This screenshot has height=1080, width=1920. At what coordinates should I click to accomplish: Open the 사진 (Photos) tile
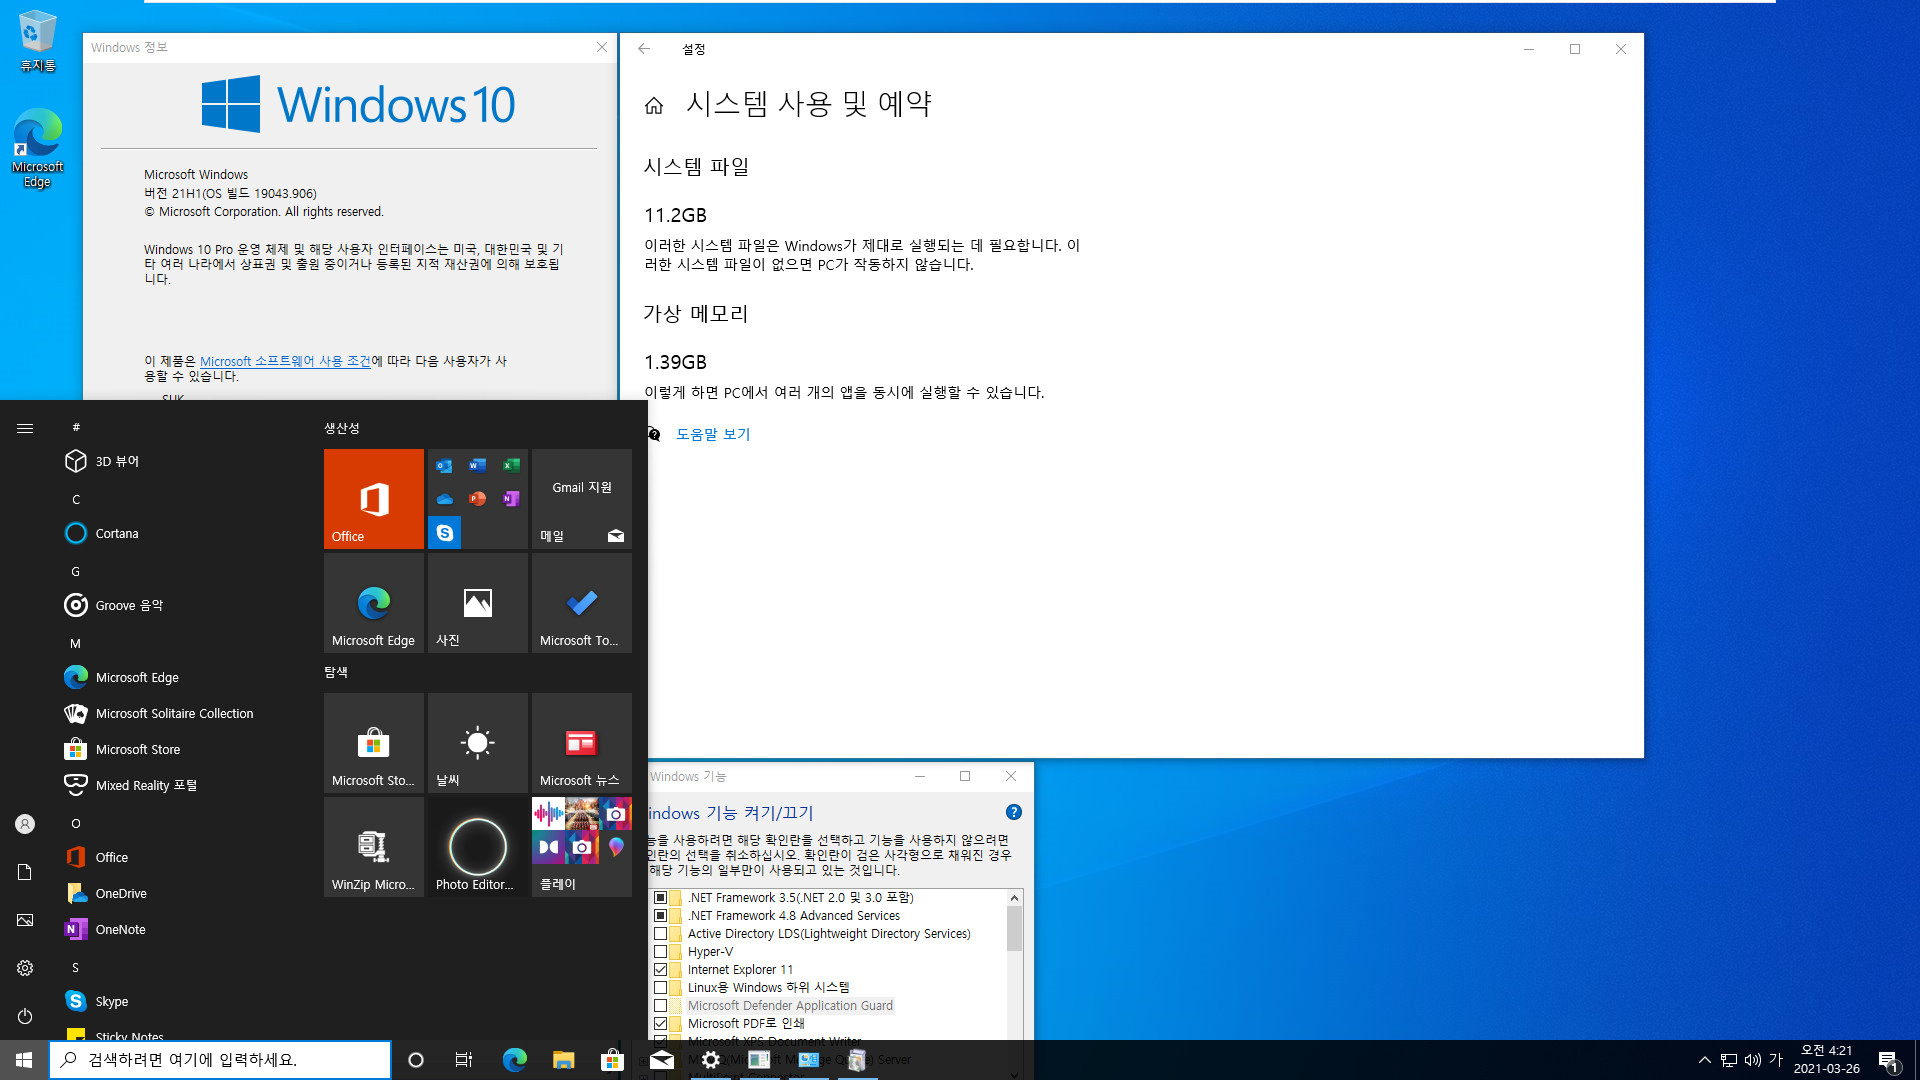(x=478, y=602)
